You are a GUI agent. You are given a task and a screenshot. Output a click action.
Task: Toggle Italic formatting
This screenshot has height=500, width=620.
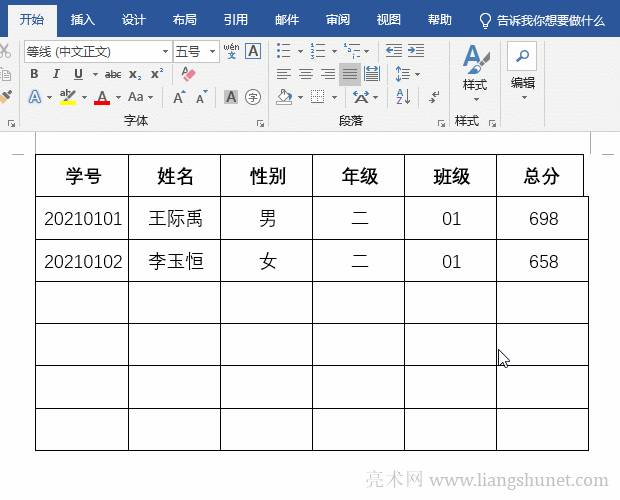point(56,74)
